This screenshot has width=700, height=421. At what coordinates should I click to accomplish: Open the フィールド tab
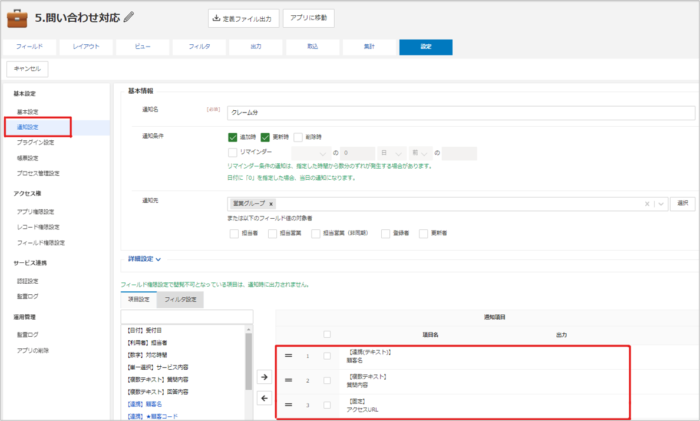click(x=29, y=46)
